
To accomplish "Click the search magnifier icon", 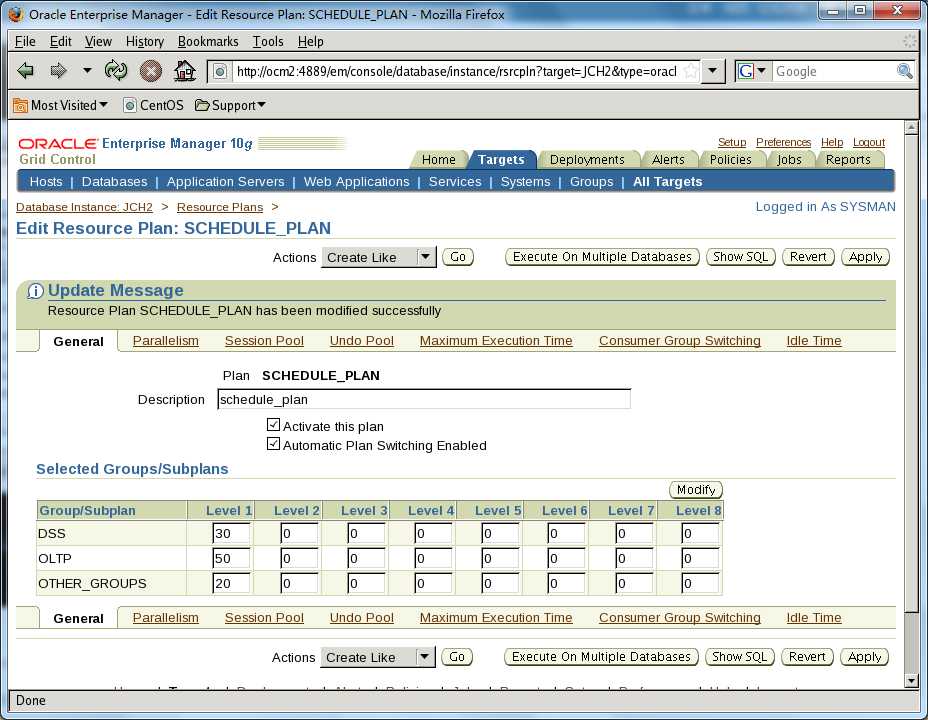I will (x=904, y=71).
